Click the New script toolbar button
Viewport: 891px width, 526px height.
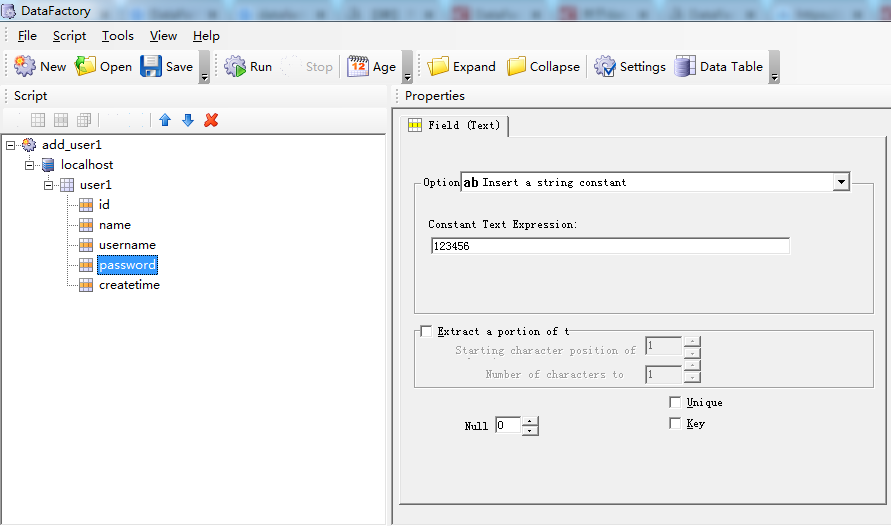pyautogui.click(x=40, y=66)
